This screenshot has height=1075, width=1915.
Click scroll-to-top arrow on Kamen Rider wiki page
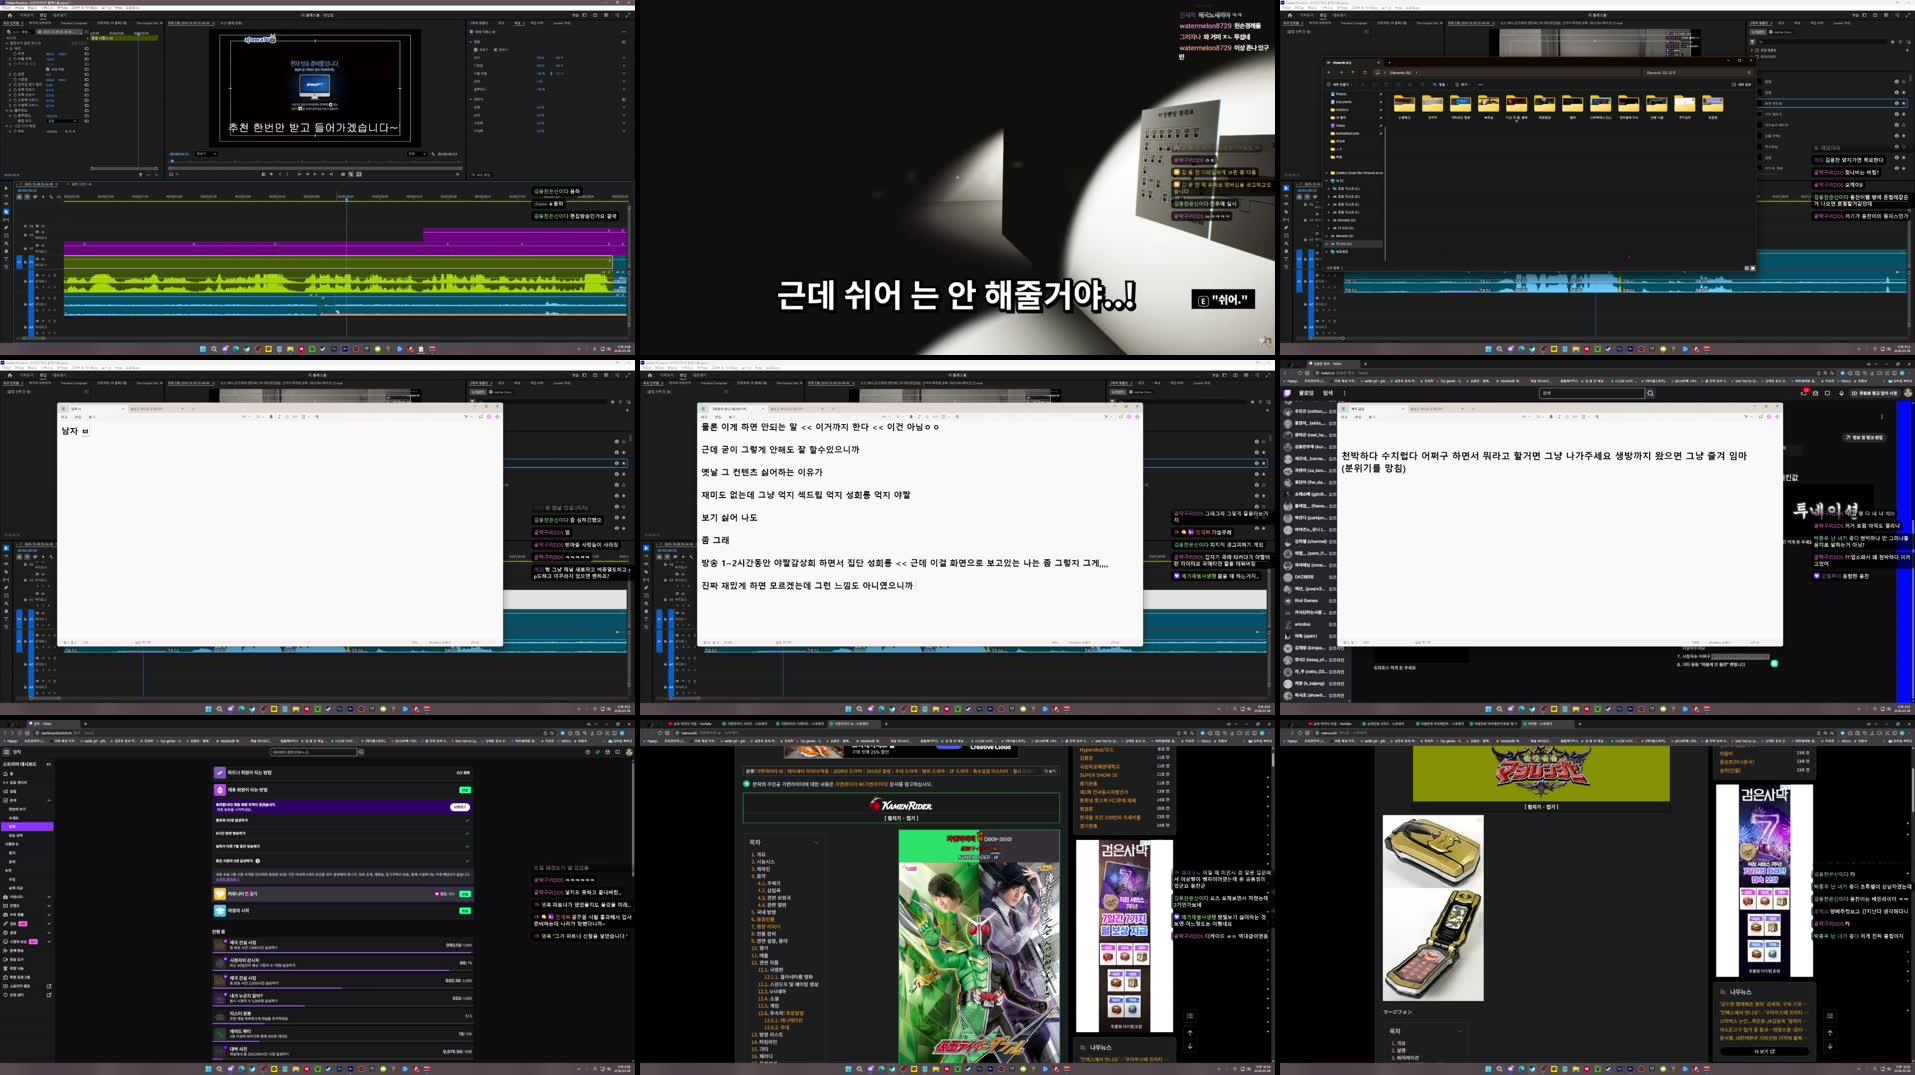click(x=1190, y=1034)
